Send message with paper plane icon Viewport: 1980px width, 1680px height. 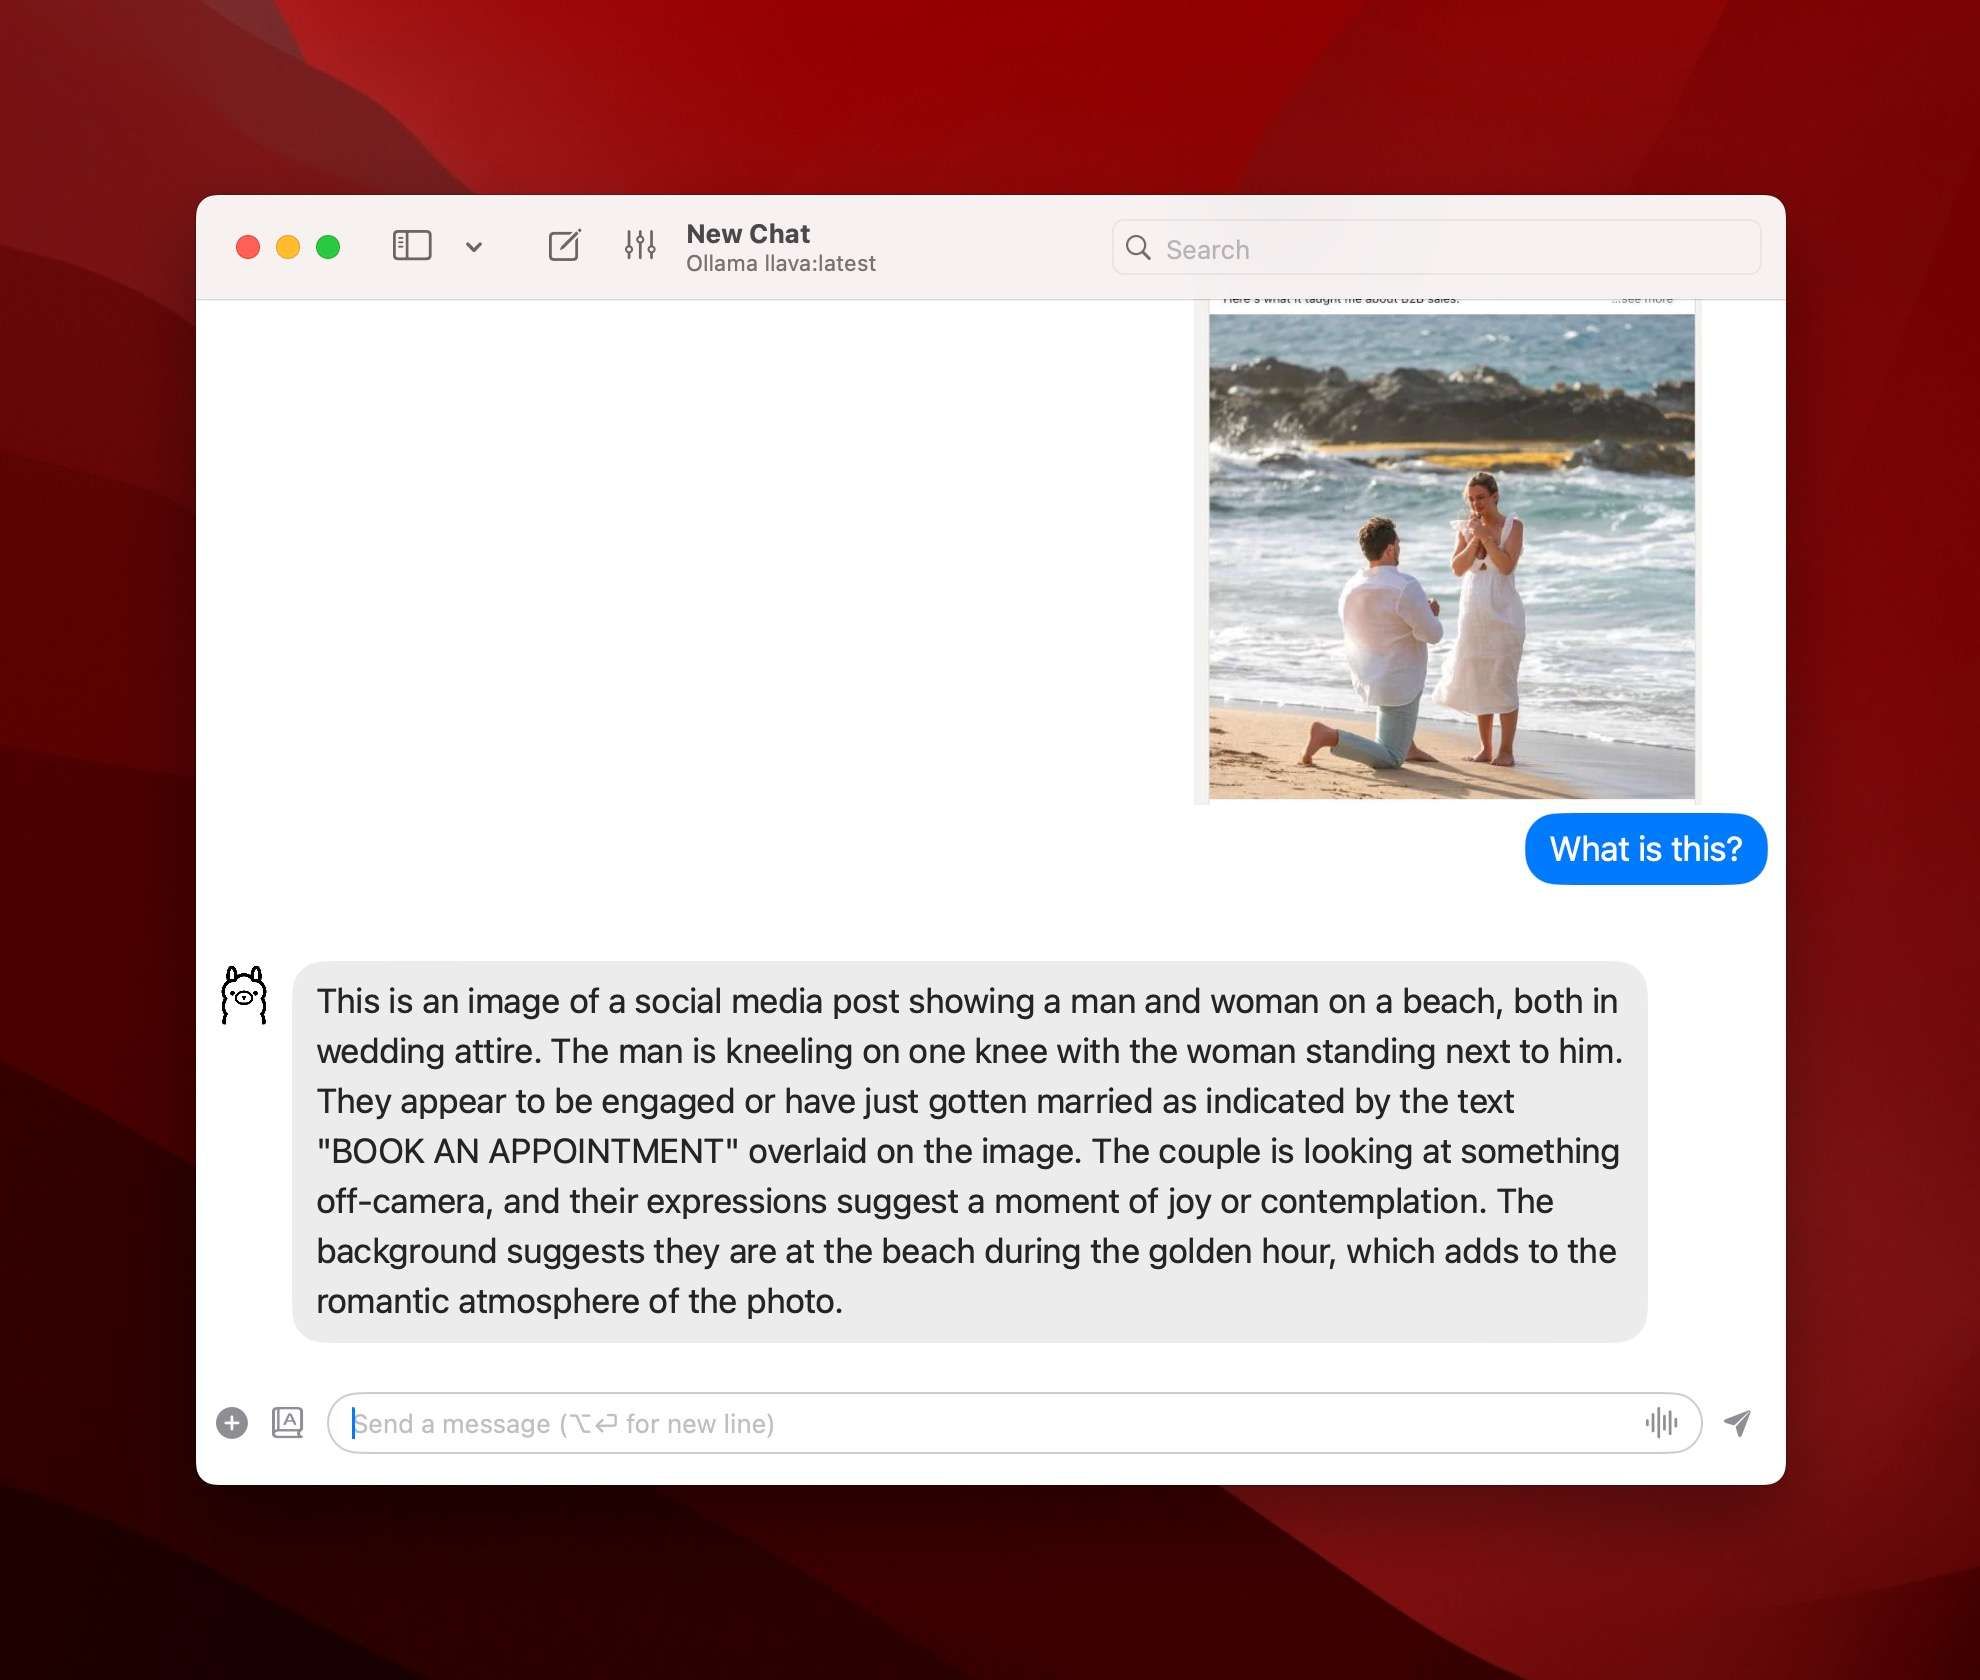[x=1738, y=1423]
